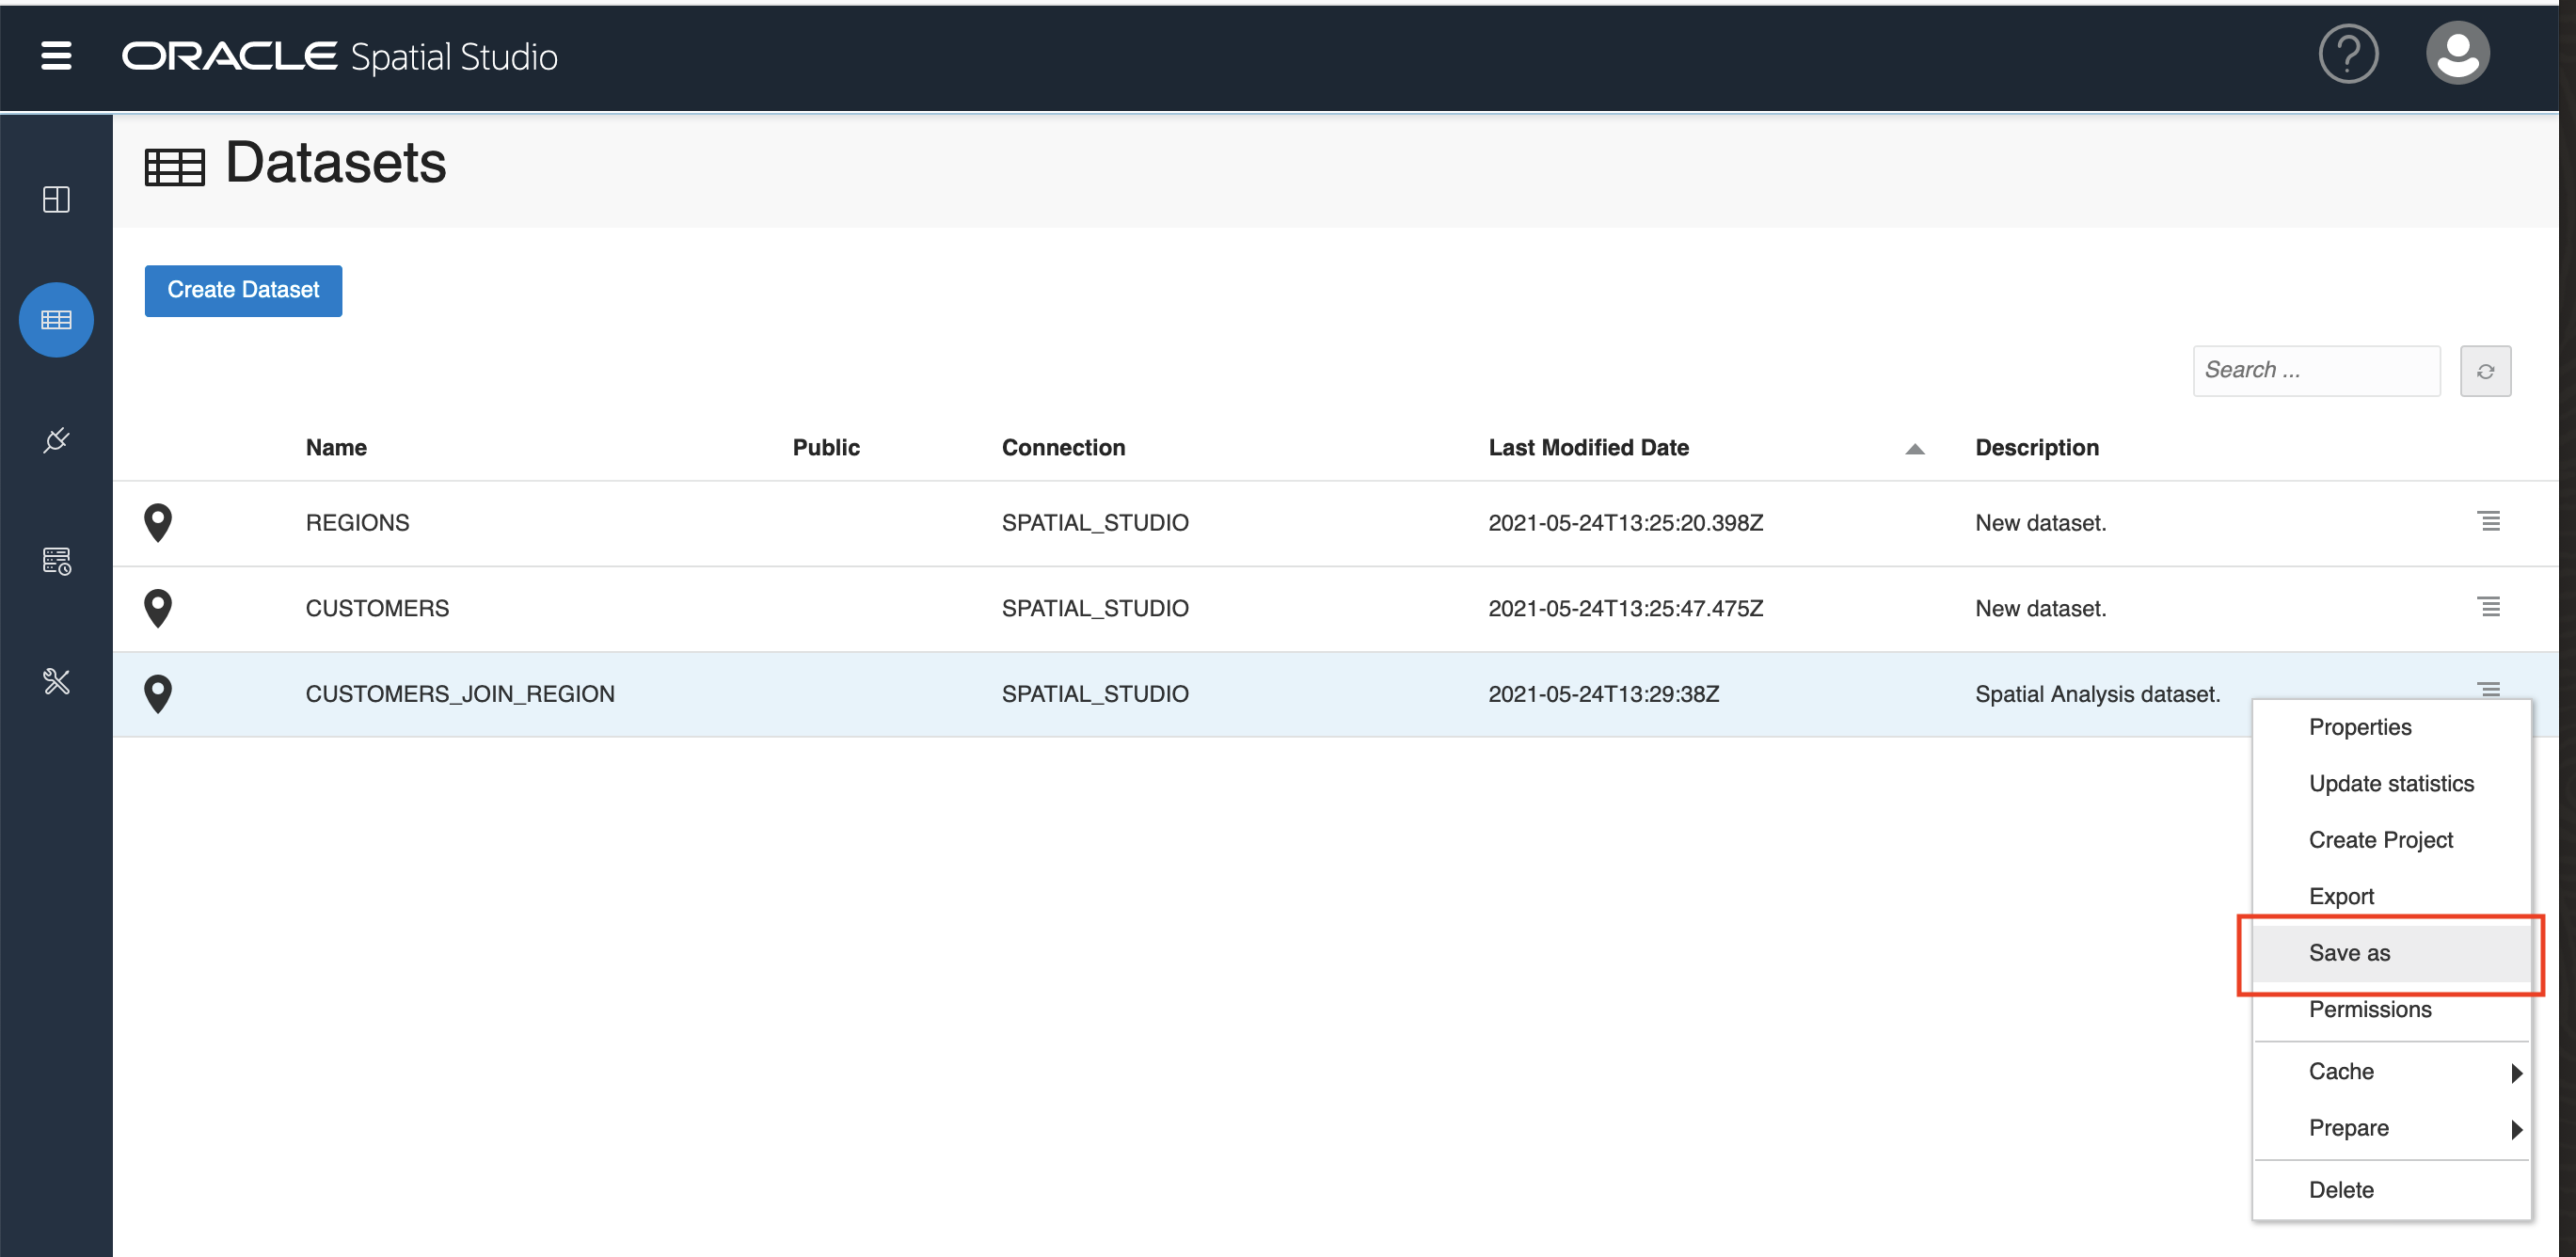Open Jobs sidebar icon with clock
Screen dimensions: 2576x1257
point(56,561)
